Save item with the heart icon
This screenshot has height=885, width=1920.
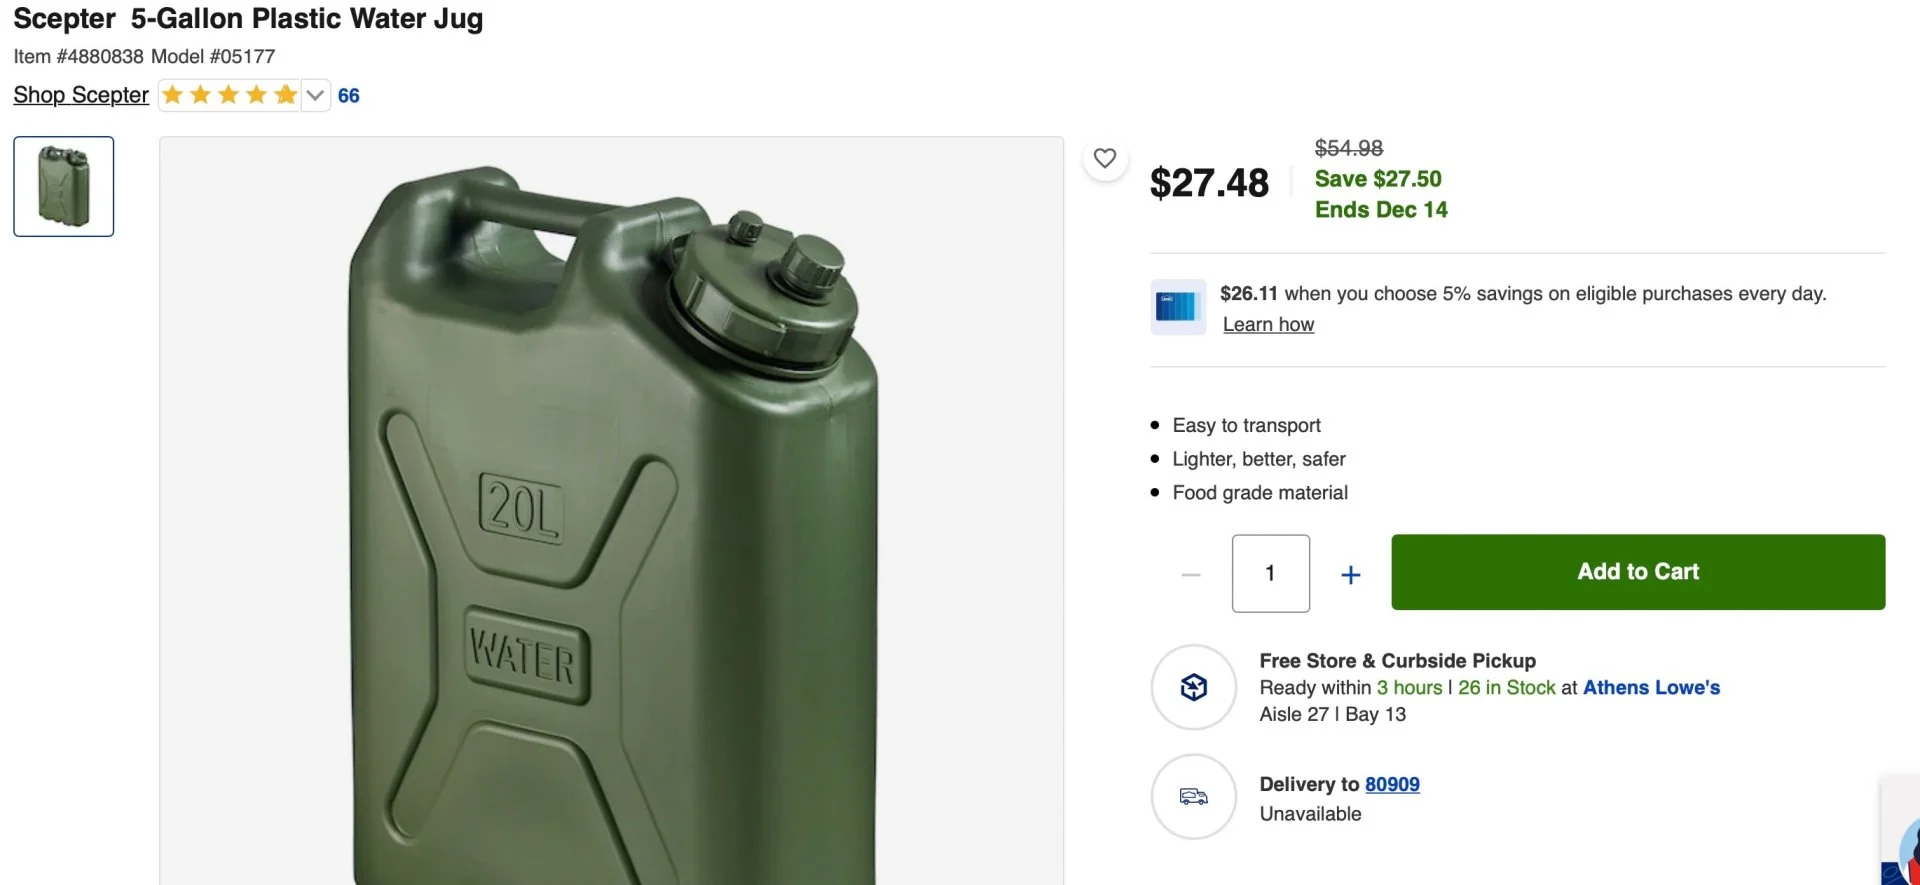coord(1105,158)
